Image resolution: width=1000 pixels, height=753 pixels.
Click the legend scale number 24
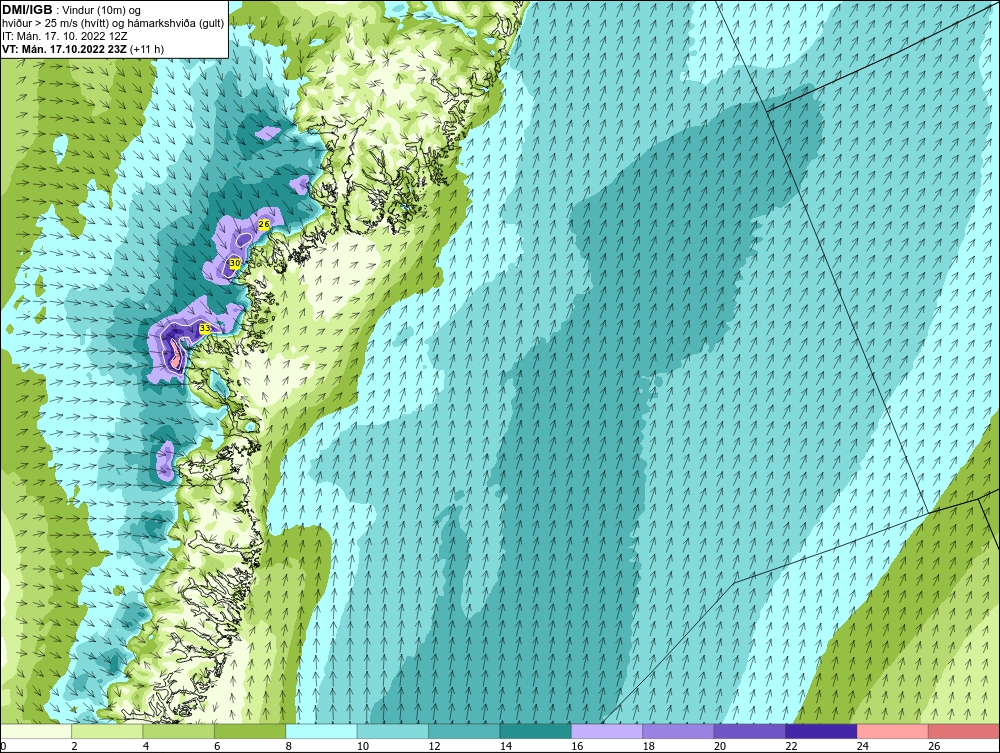pos(863,746)
